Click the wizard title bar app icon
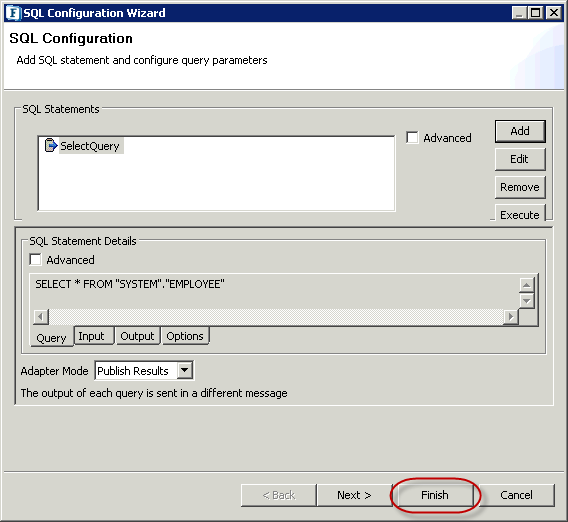This screenshot has width=568, height=522. [x=13, y=13]
